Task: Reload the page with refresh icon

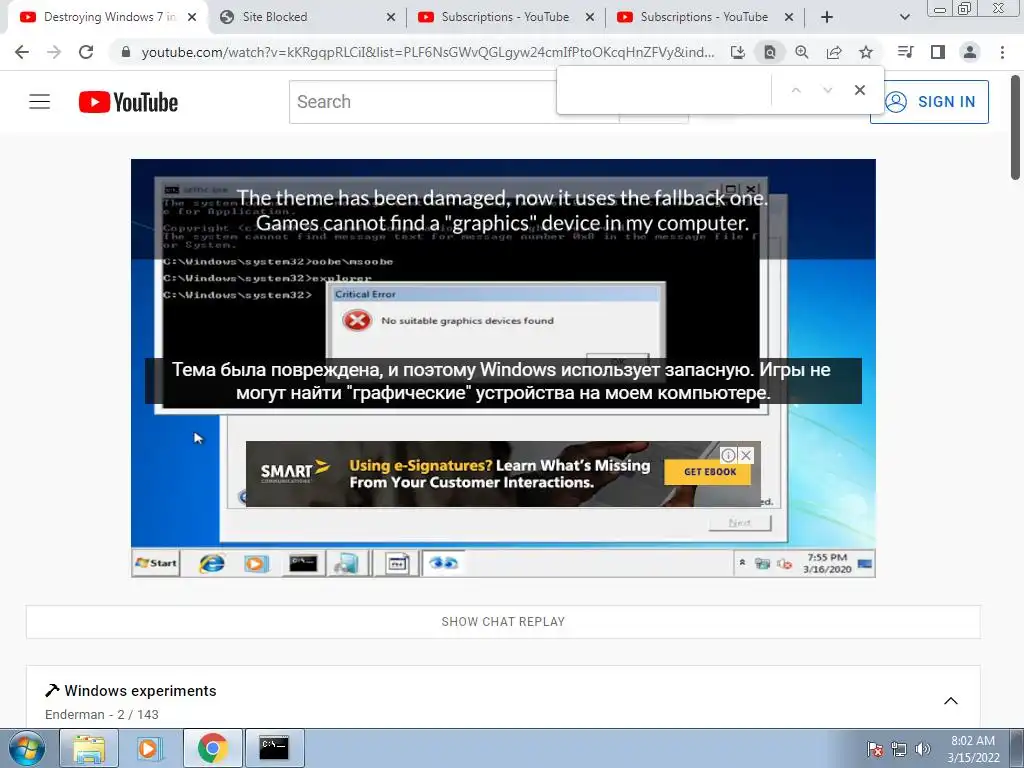Action: pos(86,52)
